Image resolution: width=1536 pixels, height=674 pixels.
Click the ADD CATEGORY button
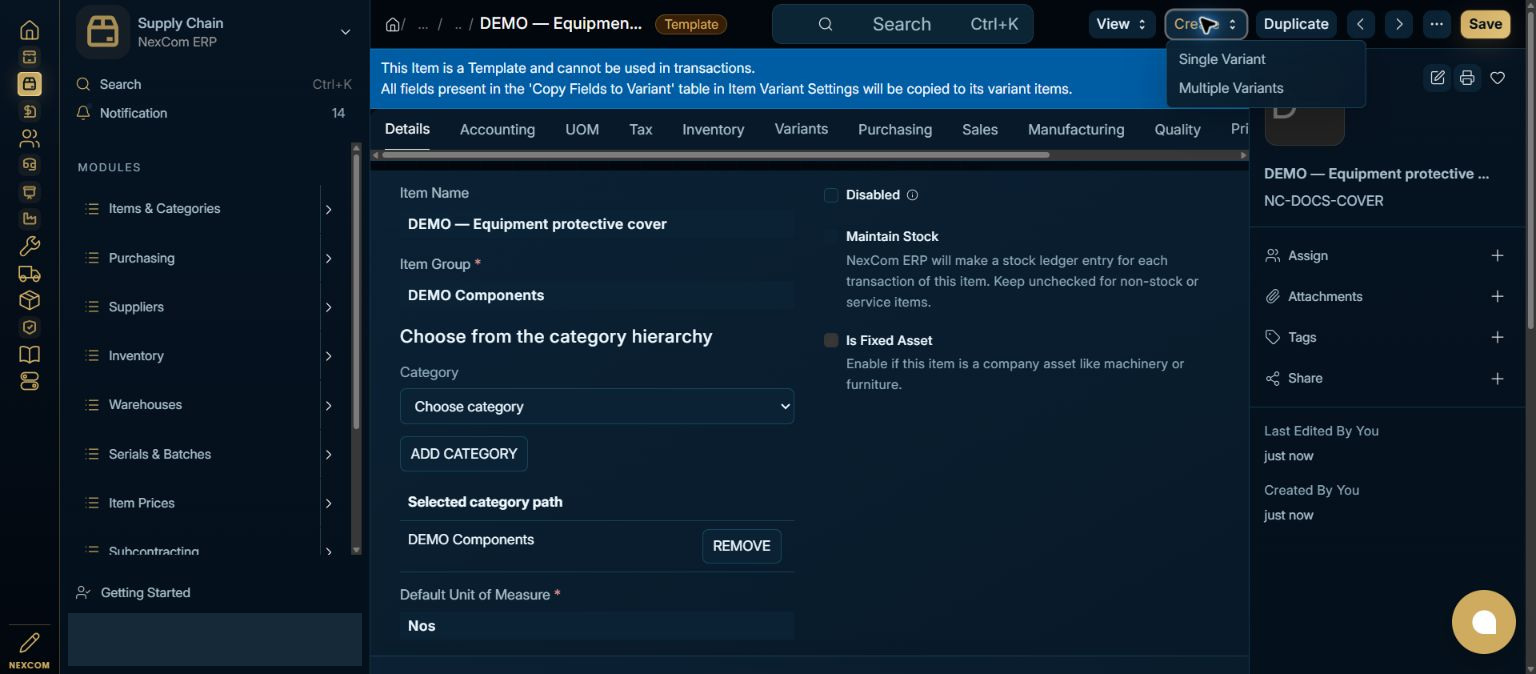tap(464, 454)
